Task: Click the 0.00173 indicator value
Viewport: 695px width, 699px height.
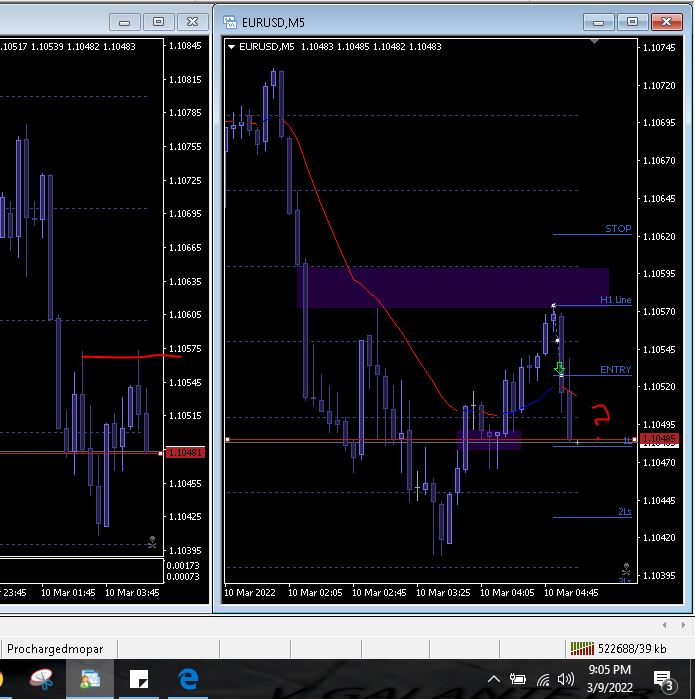Action: [x=183, y=566]
